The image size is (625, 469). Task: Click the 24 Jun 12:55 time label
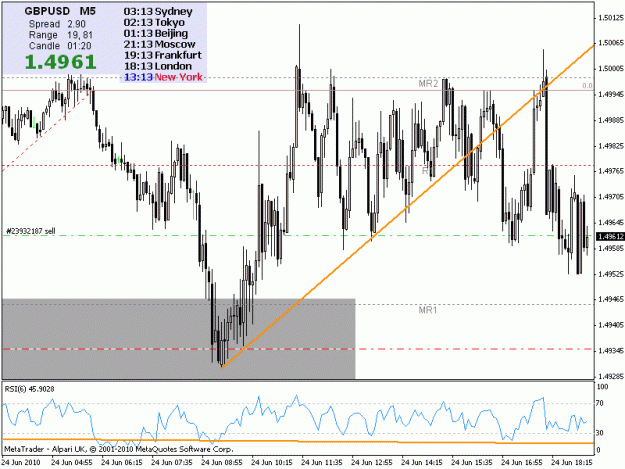372,462
